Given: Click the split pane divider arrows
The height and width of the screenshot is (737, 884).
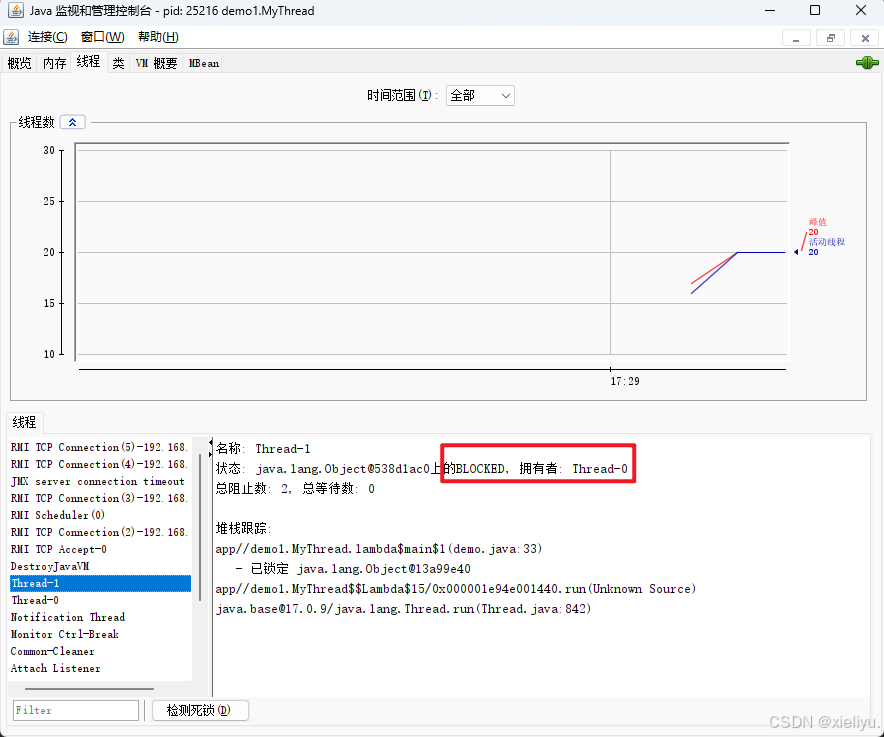Looking at the screenshot, I should tap(211, 448).
